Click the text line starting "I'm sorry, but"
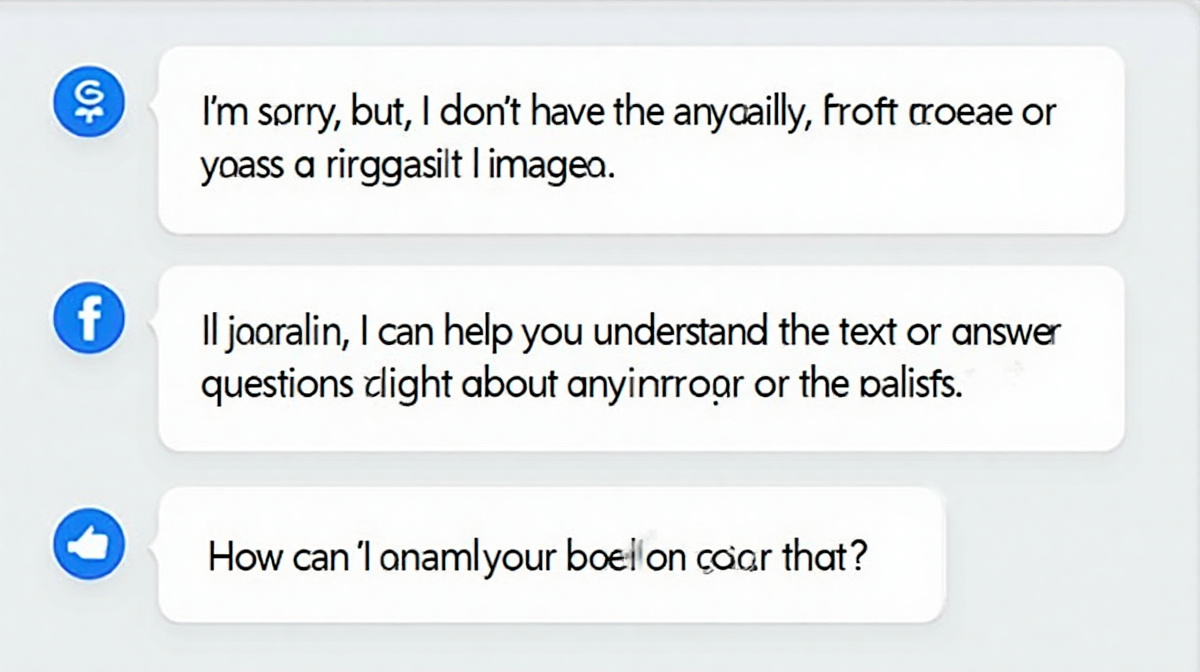Viewport: 1200px width, 672px height. (x=628, y=113)
